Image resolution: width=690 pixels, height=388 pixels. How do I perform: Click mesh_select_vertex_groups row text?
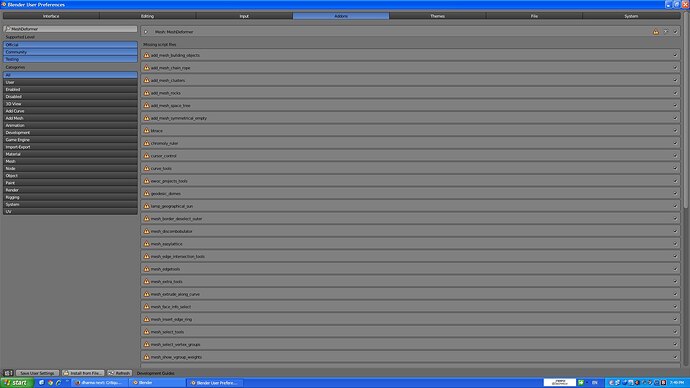(175, 344)
